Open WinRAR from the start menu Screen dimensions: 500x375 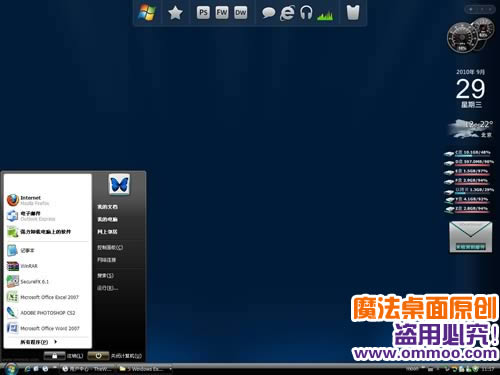(47, 266)
